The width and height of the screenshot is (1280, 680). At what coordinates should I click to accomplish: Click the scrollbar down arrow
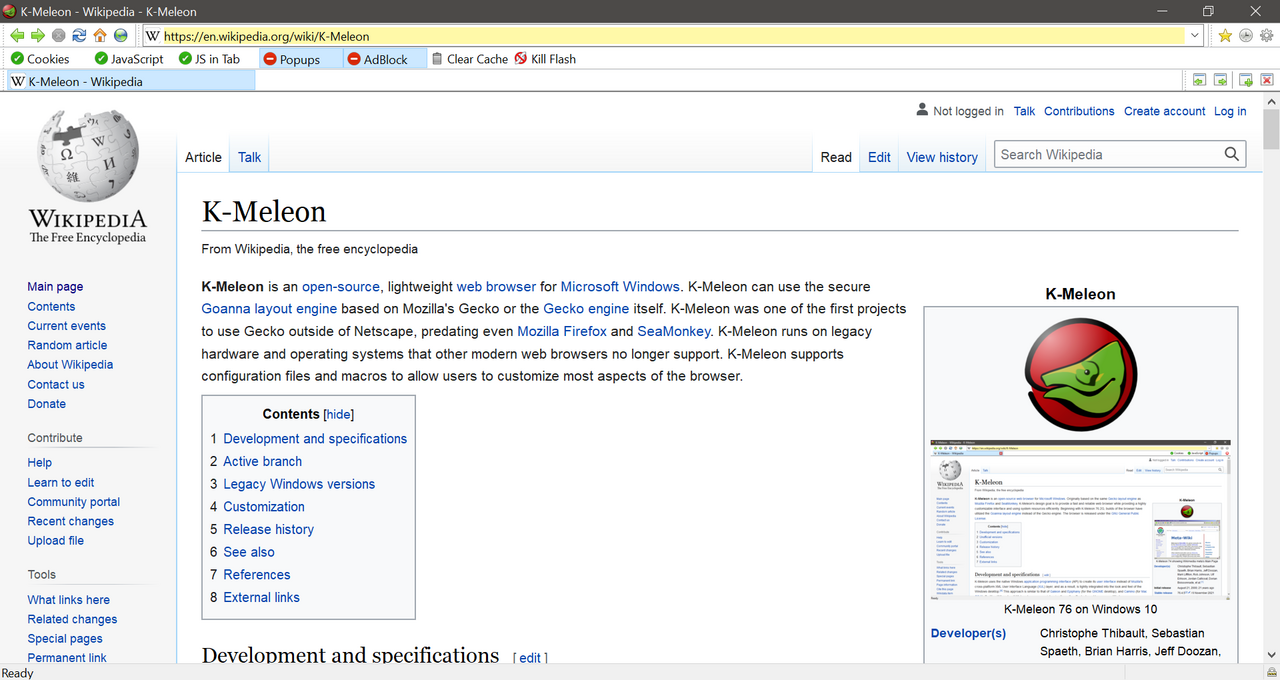pos(1271,656)
